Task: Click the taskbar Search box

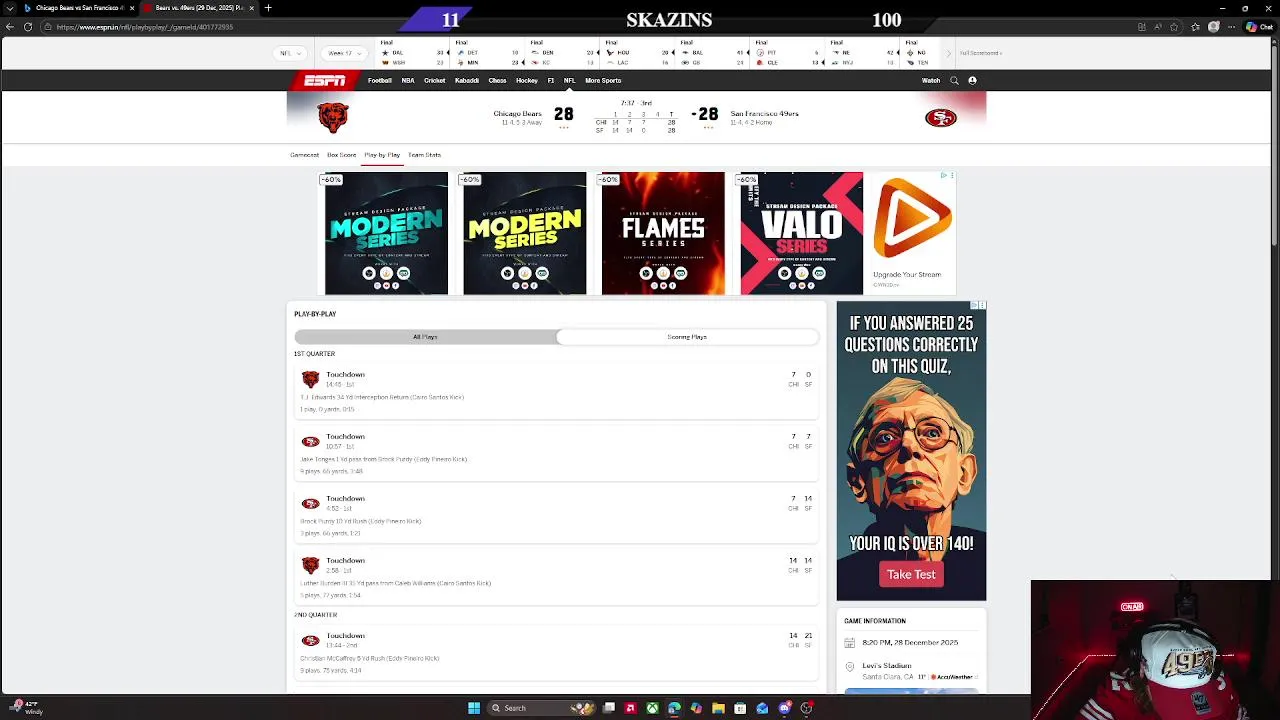Action: tap(540, 708)
